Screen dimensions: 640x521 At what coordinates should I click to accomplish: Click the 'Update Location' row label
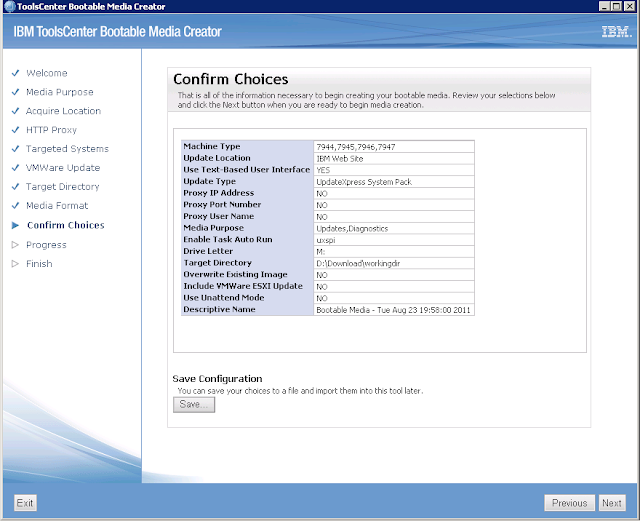(x=217, y=158)
